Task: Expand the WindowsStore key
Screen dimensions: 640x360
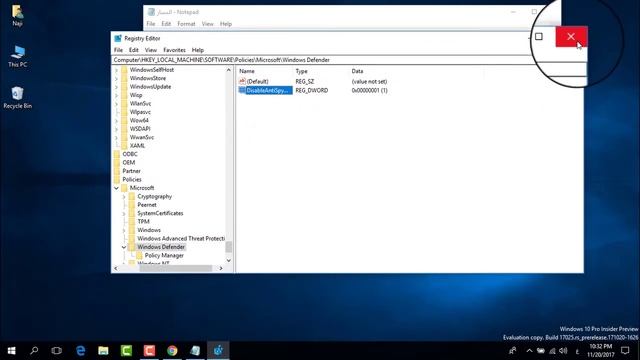Action: tap(116, 78)
